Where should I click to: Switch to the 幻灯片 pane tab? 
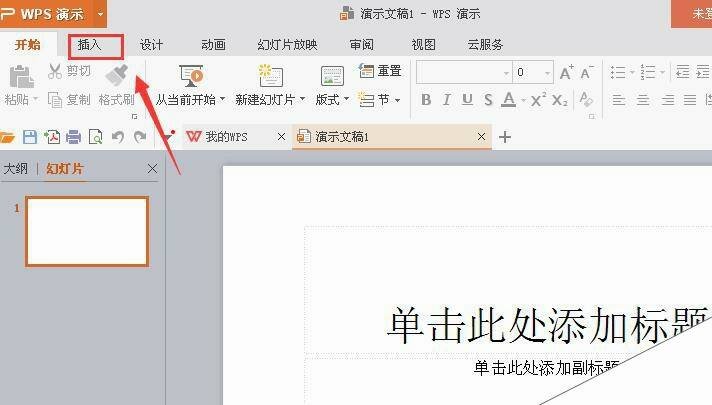pos(64,168)
